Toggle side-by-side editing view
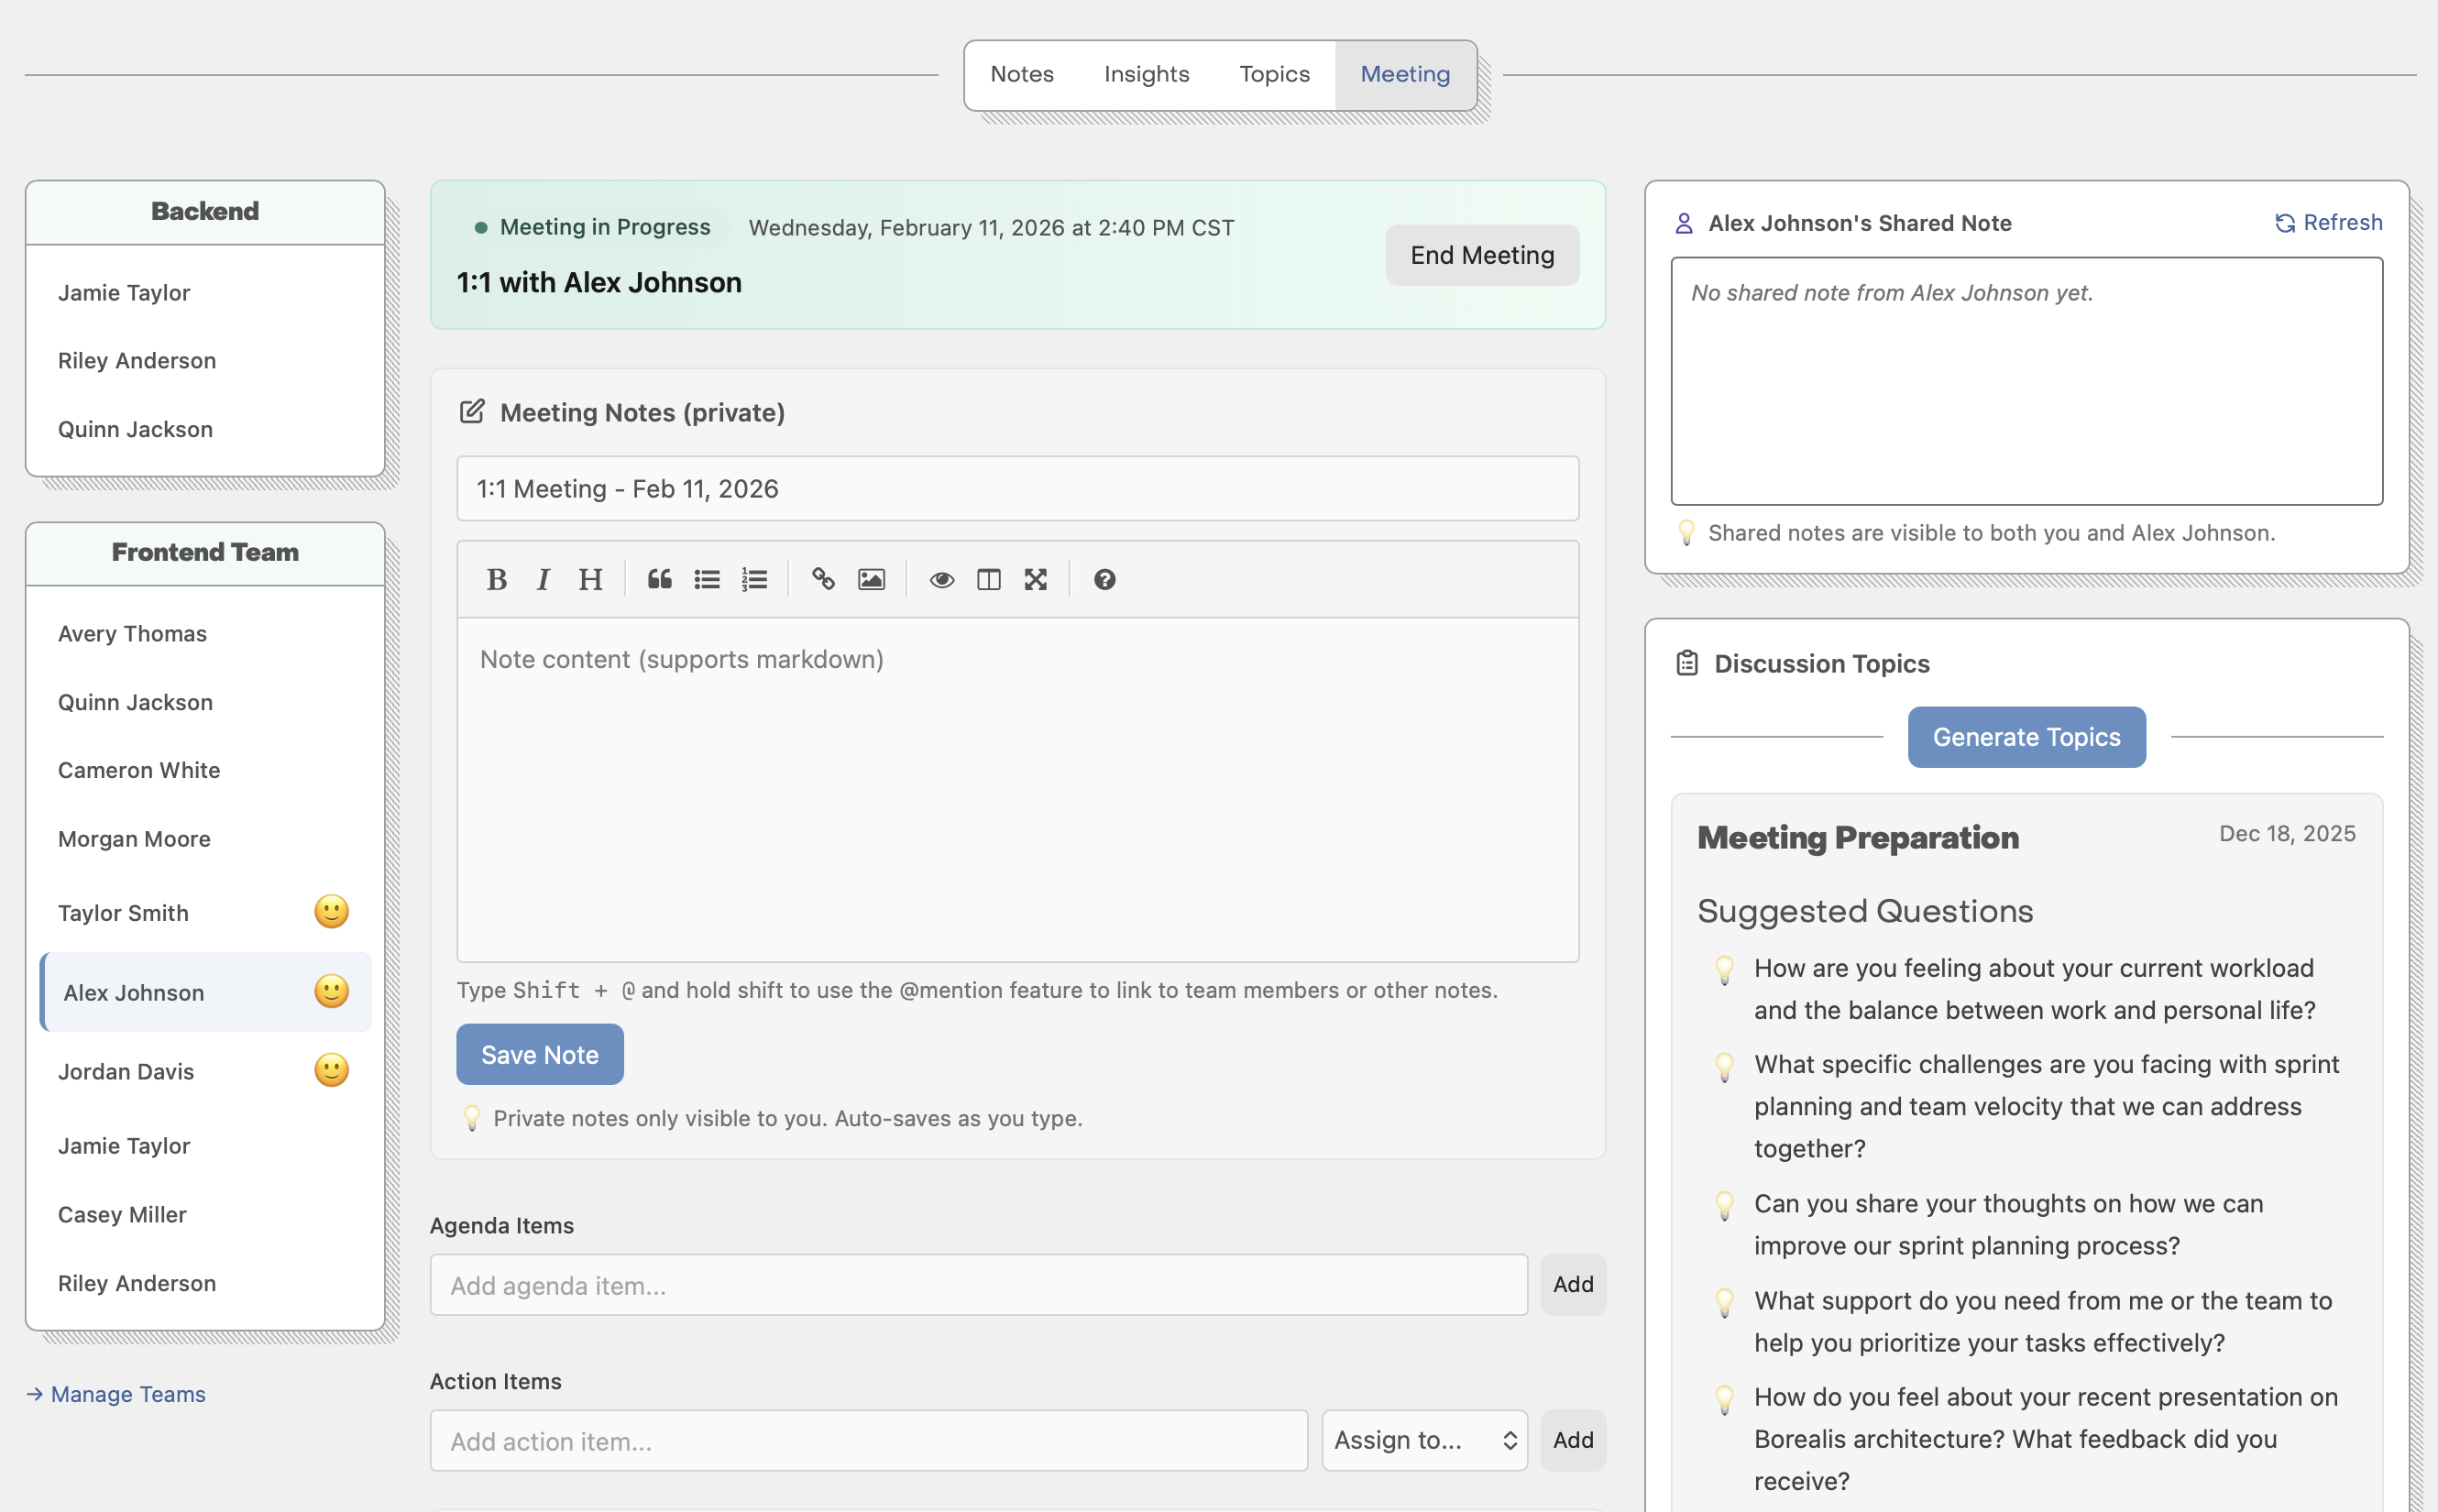The height and width of the screenshot is (1512, 2438). click(x=989, y=579)
